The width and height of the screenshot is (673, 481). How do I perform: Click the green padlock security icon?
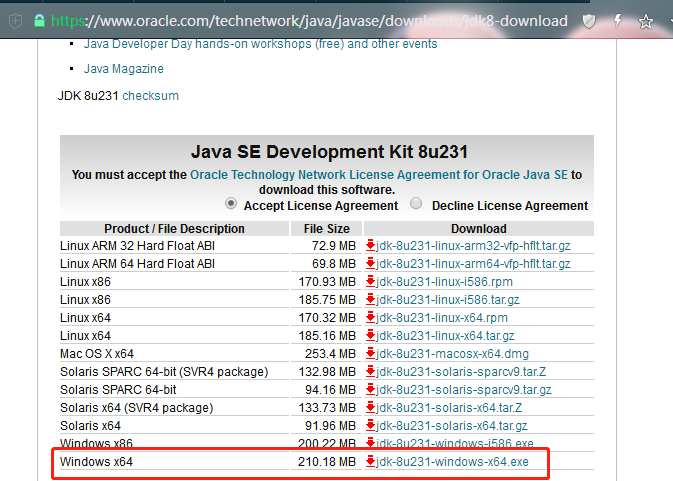38,20
